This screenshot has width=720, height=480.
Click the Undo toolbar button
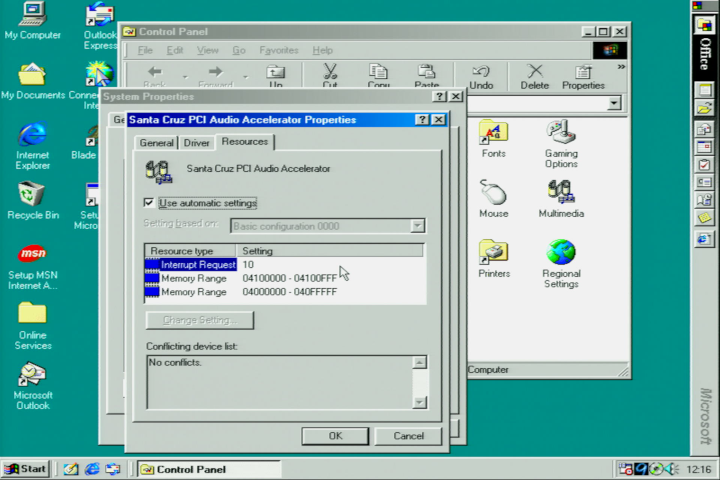[481, 76]
